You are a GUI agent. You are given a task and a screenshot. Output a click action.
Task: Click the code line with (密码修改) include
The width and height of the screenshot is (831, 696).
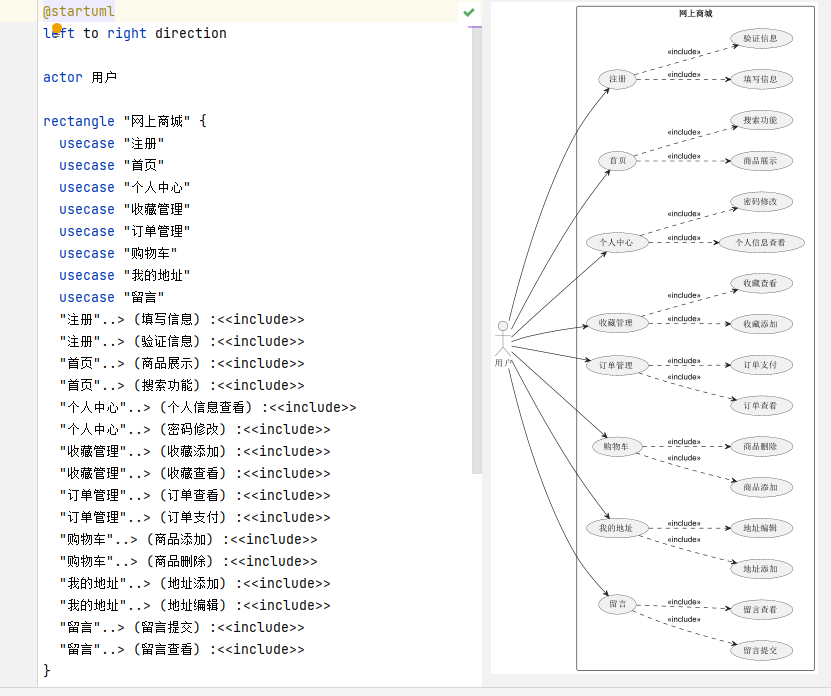point(195,429)
